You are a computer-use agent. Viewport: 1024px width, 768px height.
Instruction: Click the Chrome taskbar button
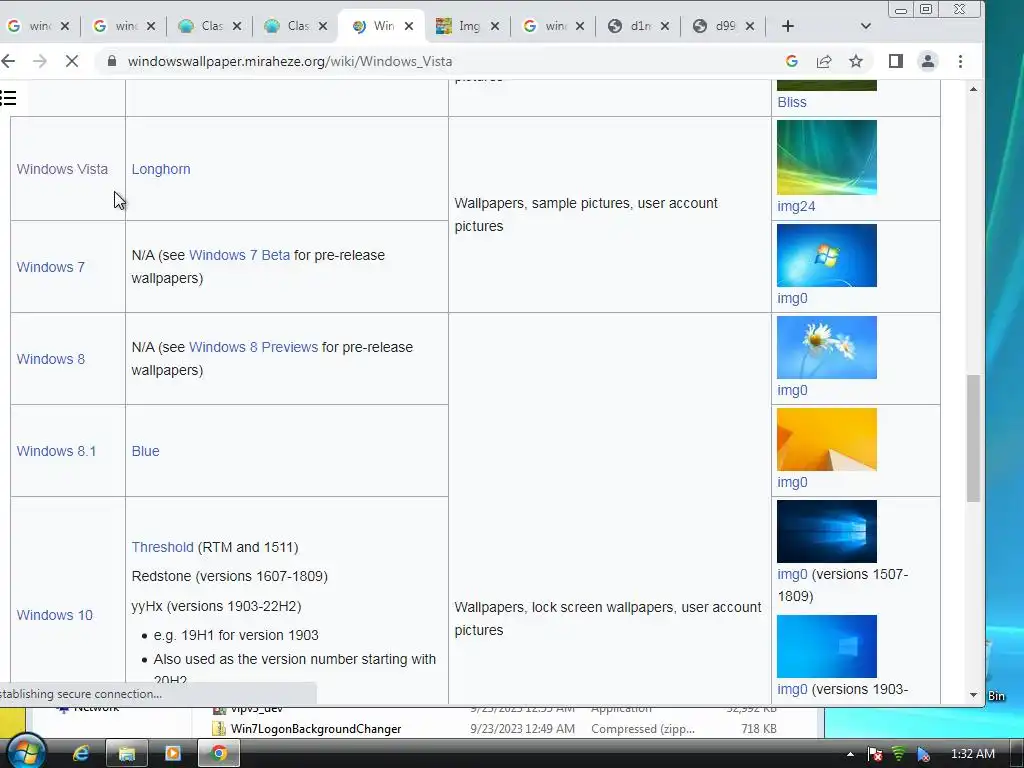(219, 754)
